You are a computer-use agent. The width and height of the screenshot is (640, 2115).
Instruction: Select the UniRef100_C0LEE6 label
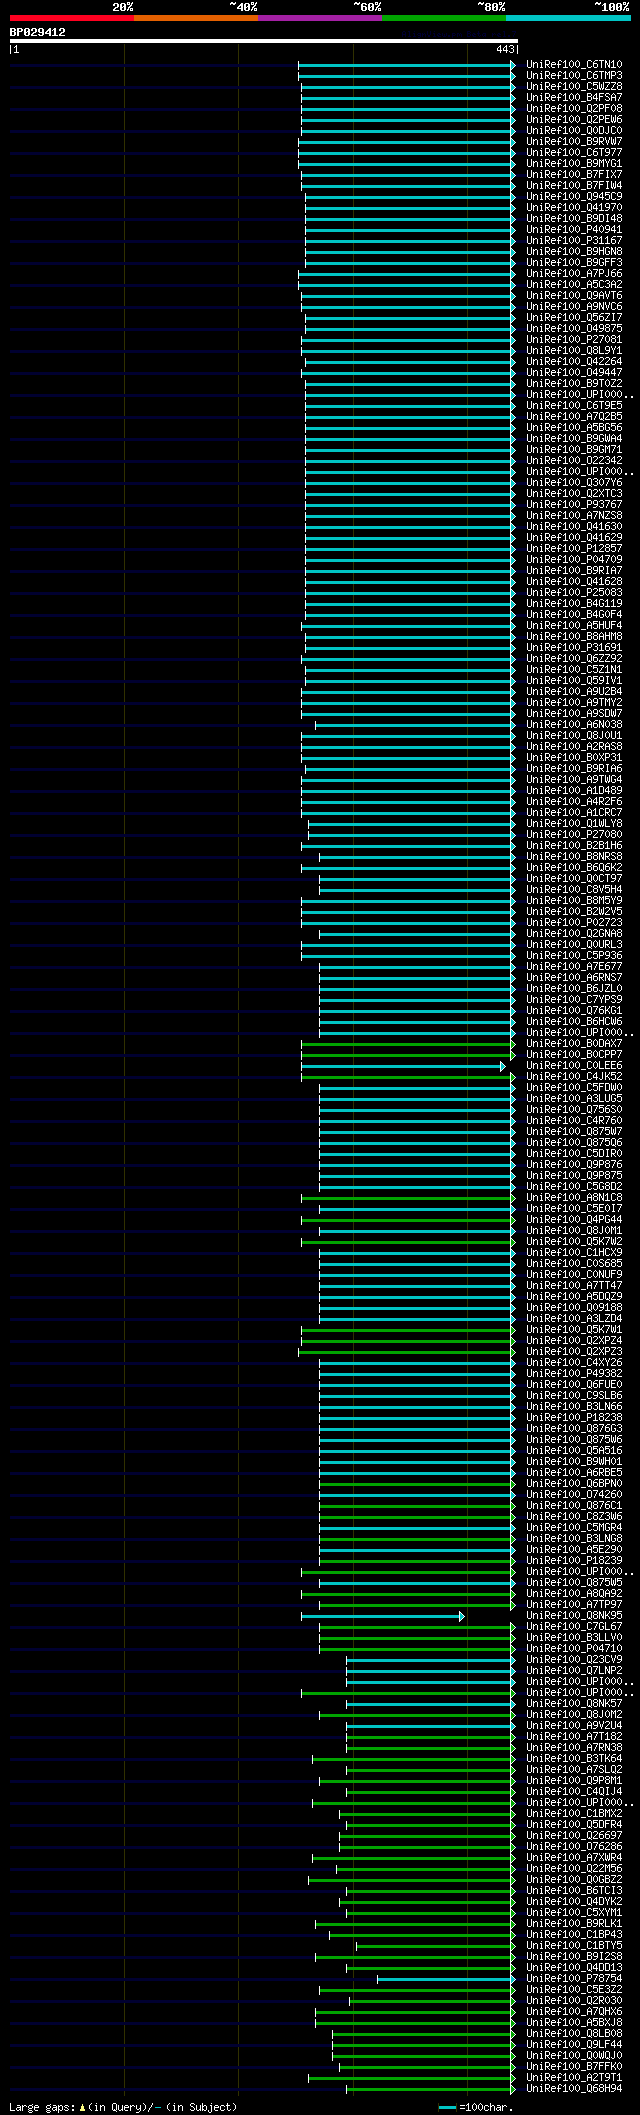[x=574, y=1066]
